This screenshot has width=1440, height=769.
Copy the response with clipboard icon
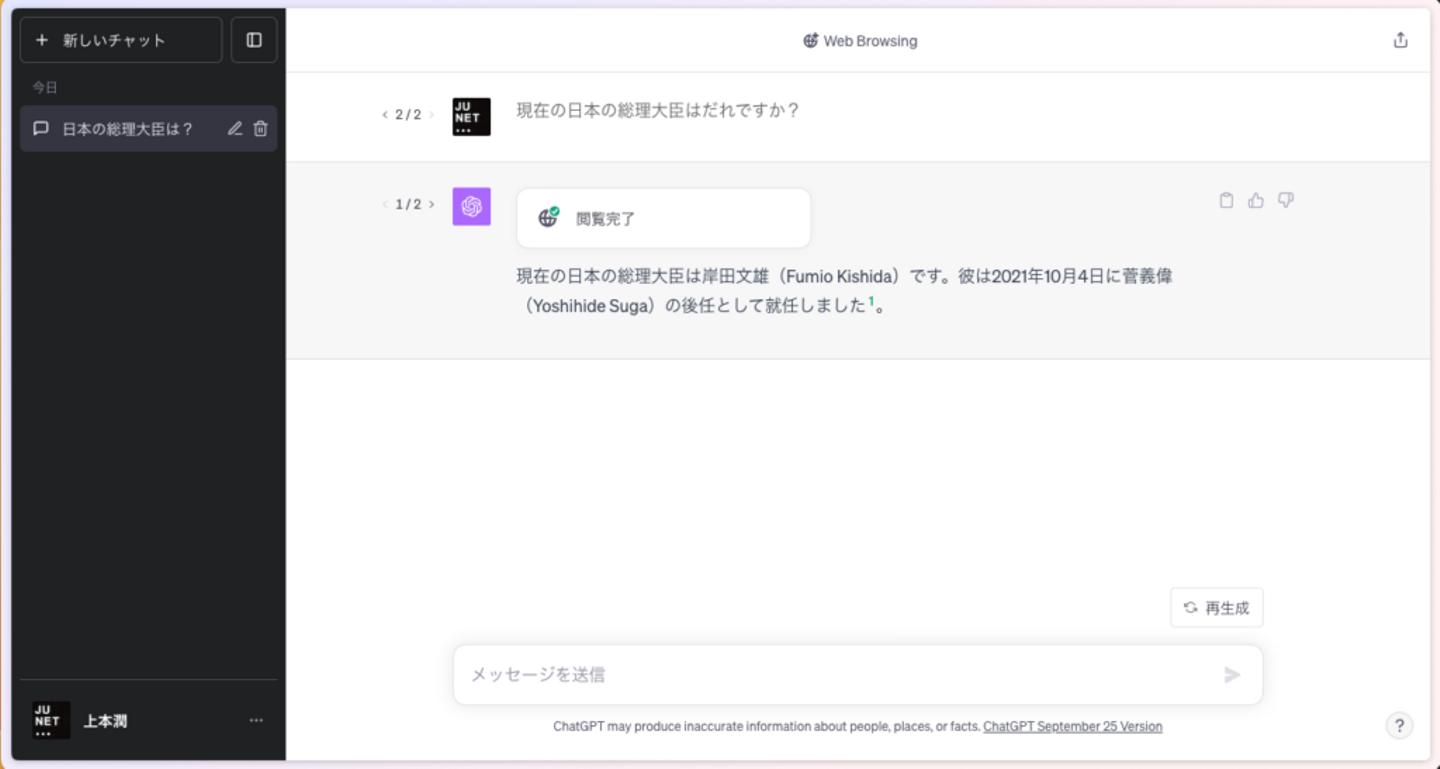(1226, 200)
